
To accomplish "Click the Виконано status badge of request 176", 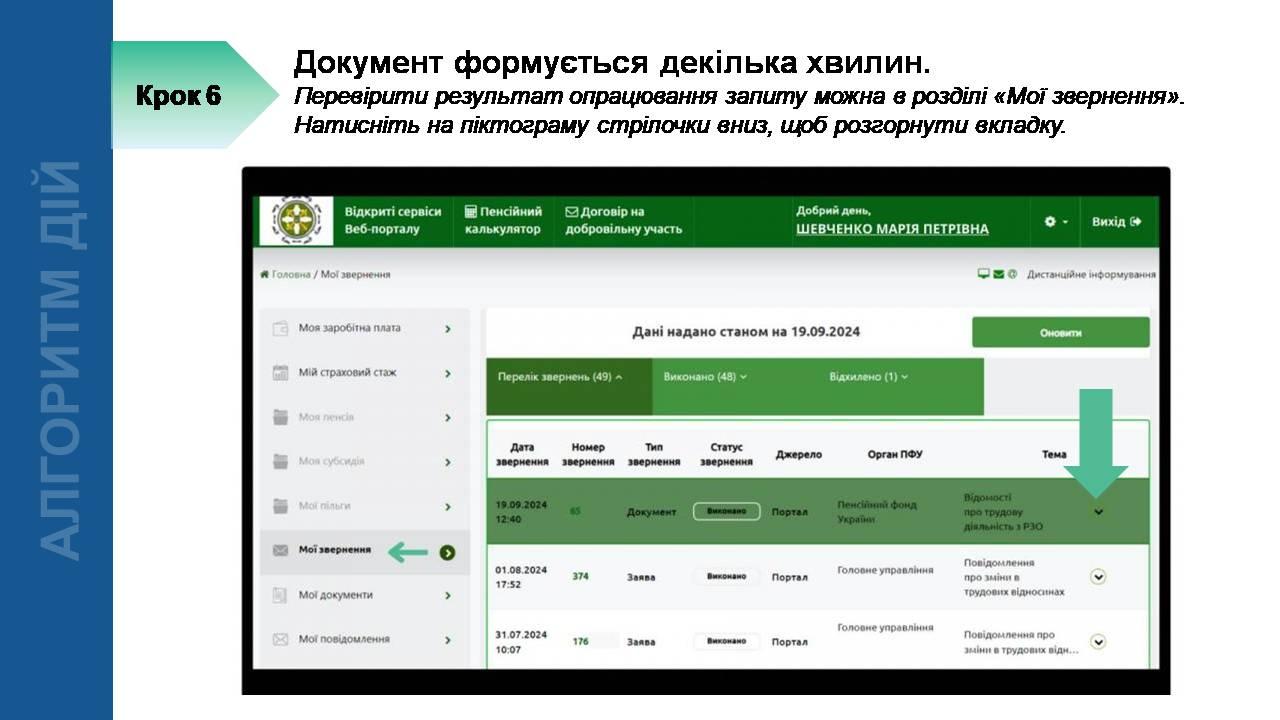I will click(726, 642).
